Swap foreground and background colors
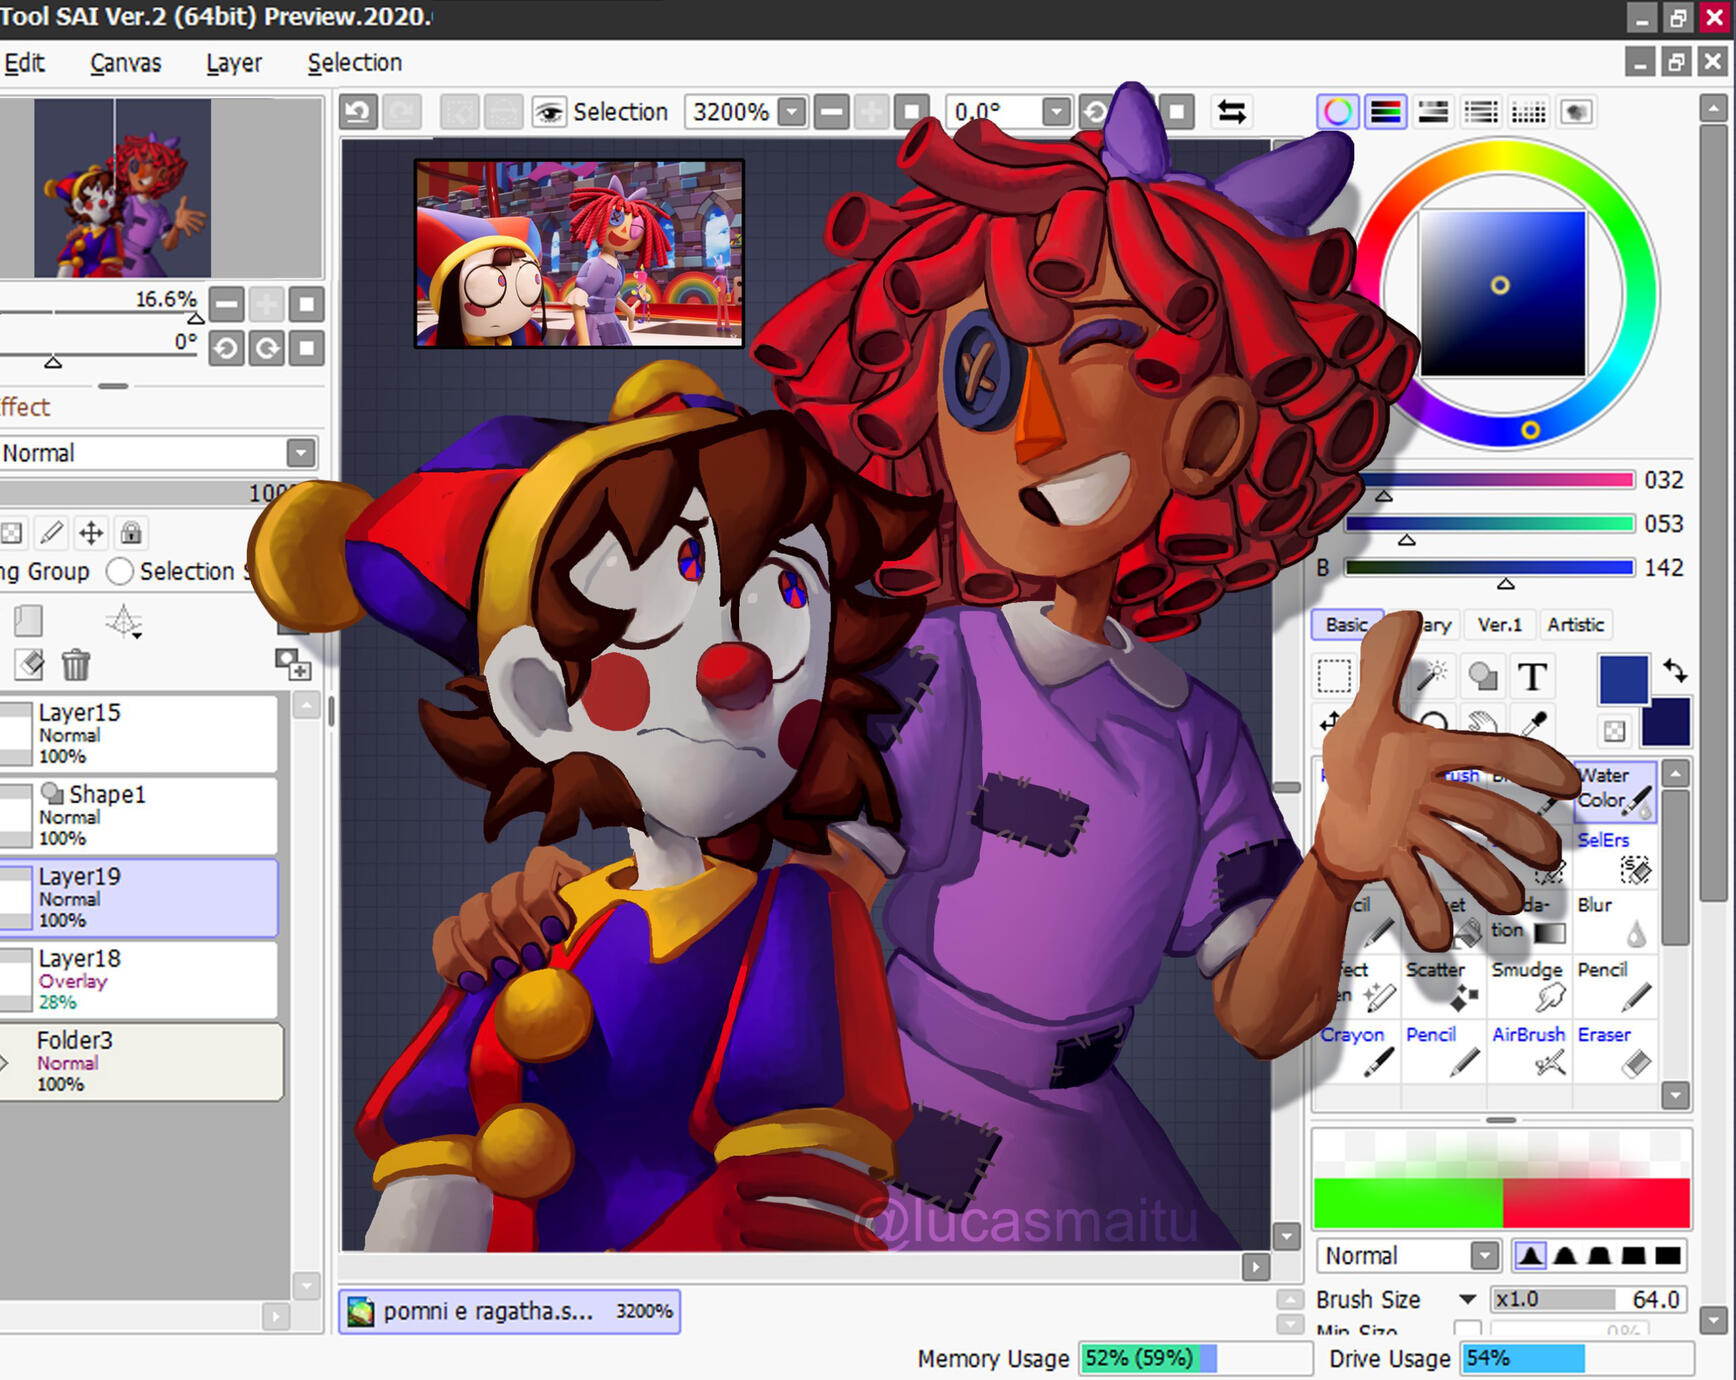 pyautogui.click(x=1675, y=671)
